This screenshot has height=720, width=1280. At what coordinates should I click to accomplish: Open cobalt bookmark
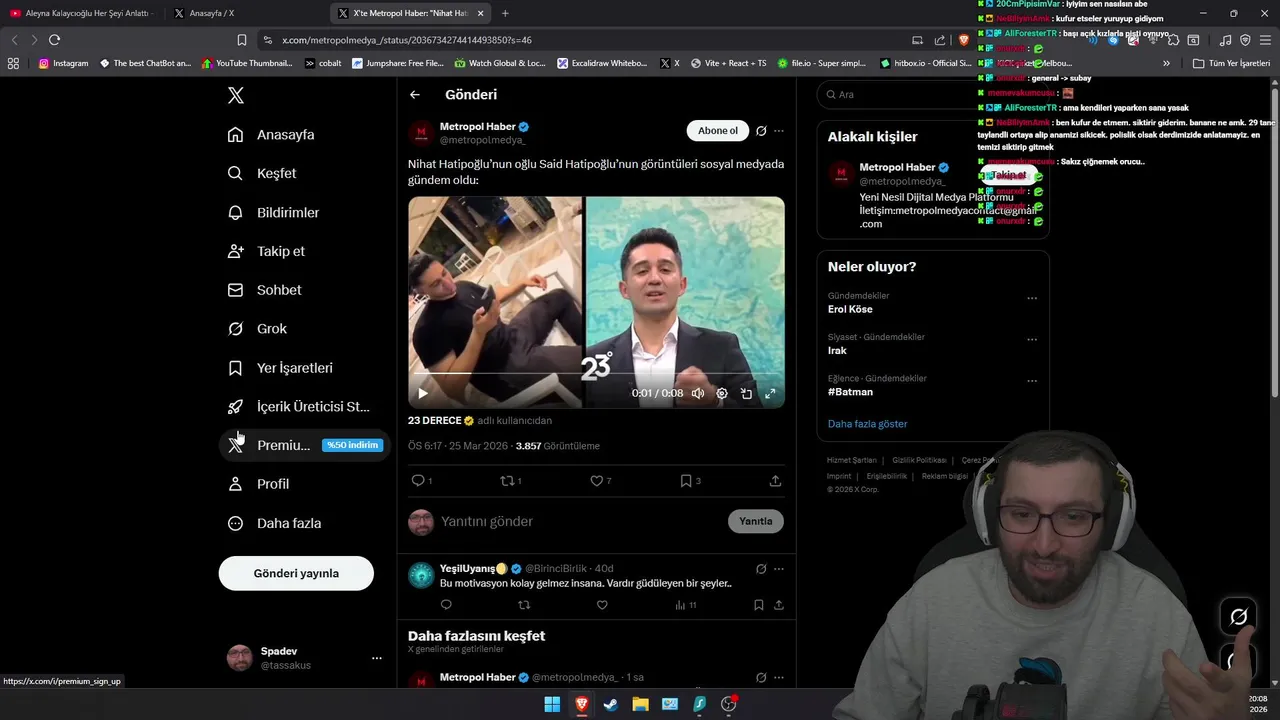323,63
